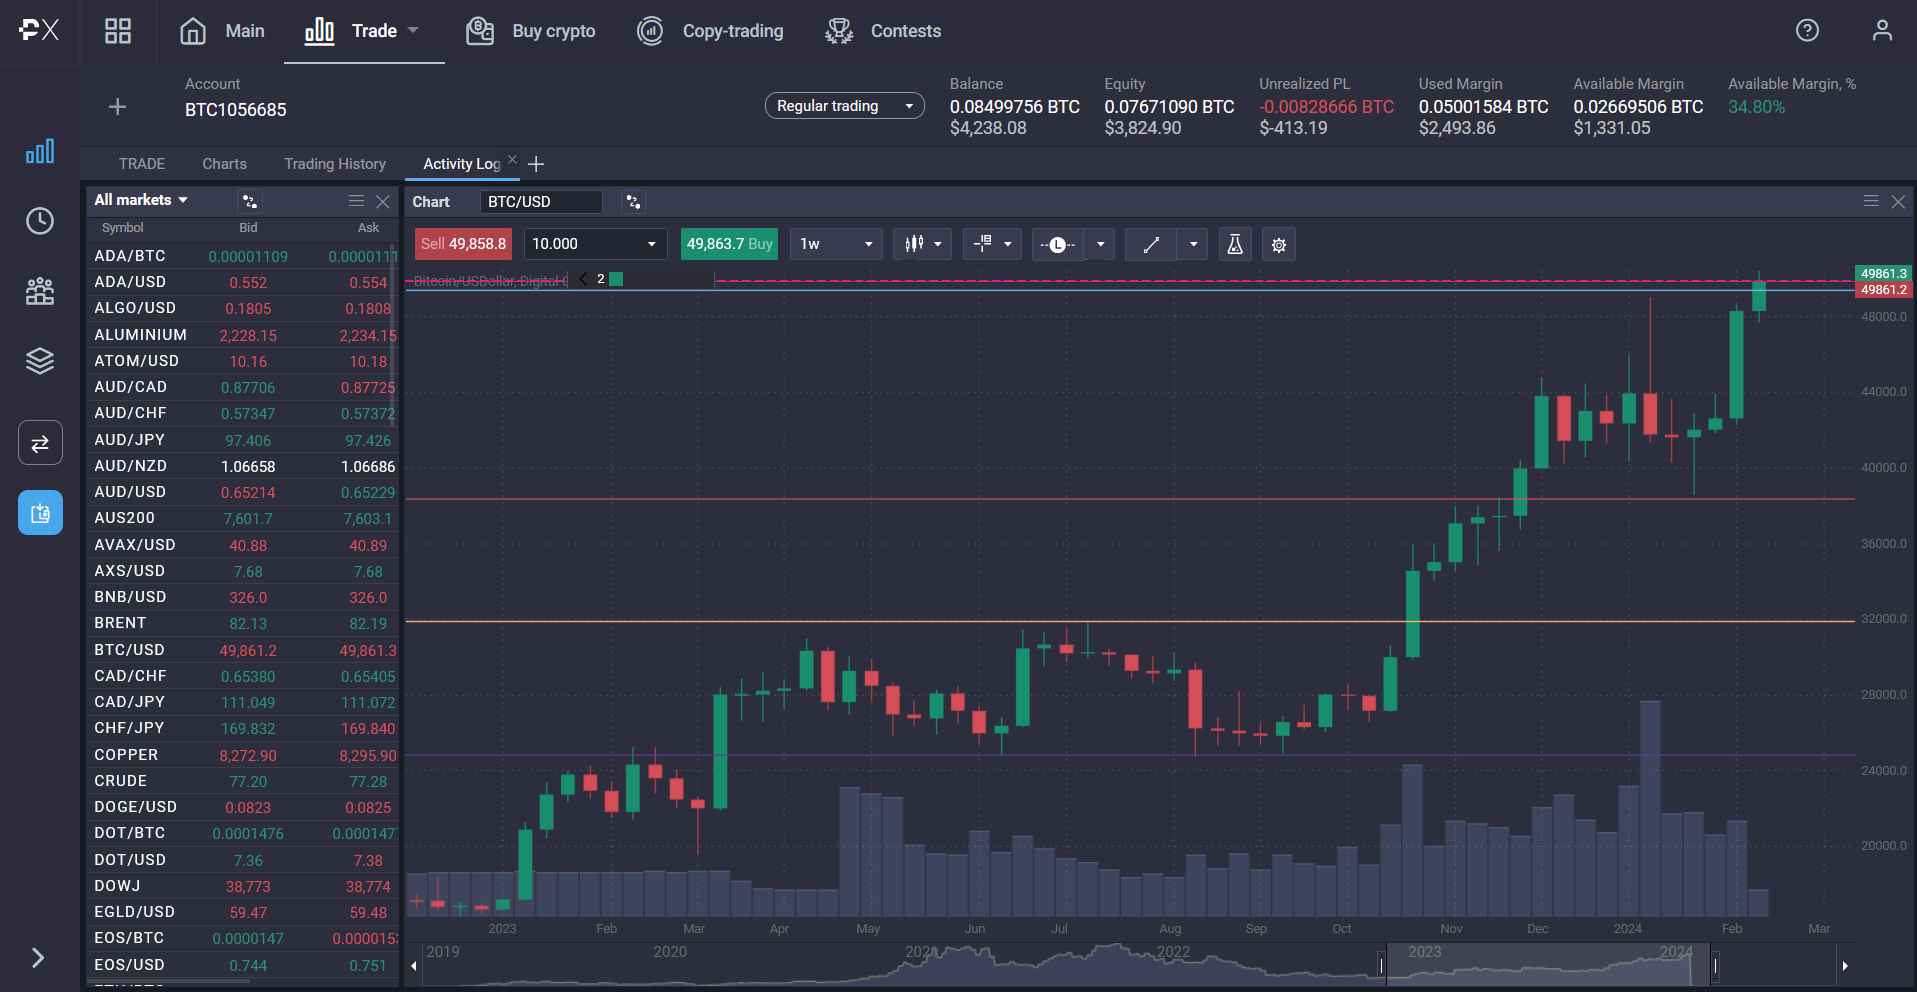
Task: Go to the Main menu item
Action: click(x=222, y=31)
